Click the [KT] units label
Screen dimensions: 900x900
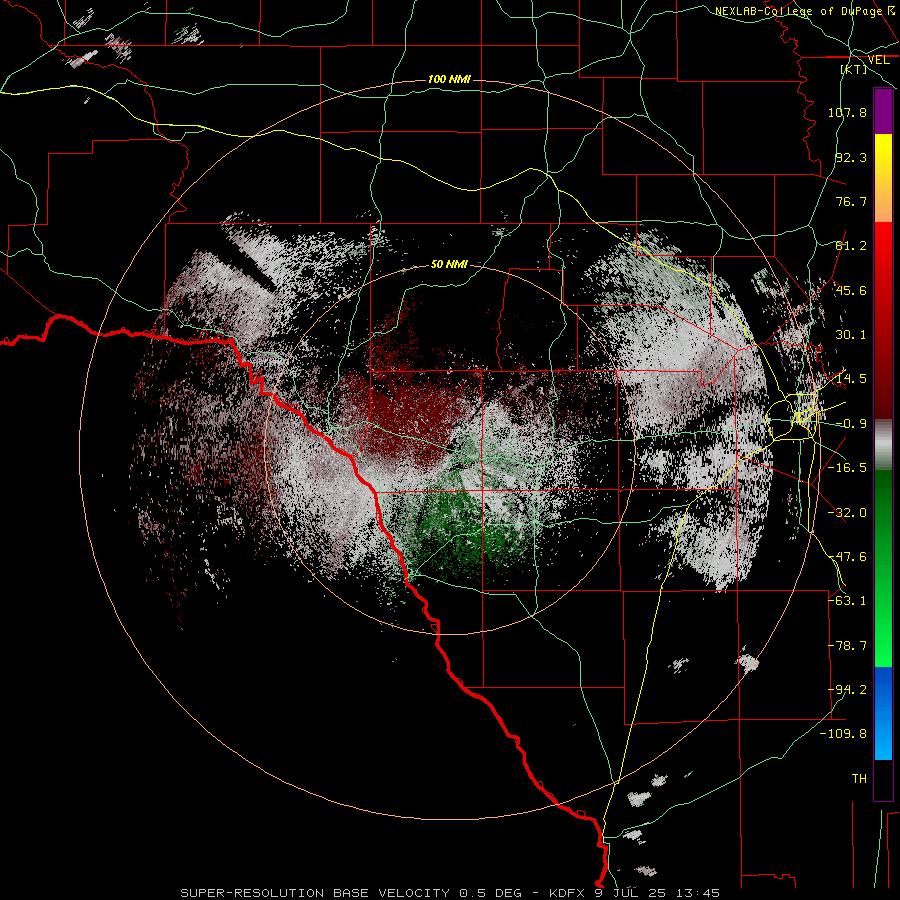(853, 69)
